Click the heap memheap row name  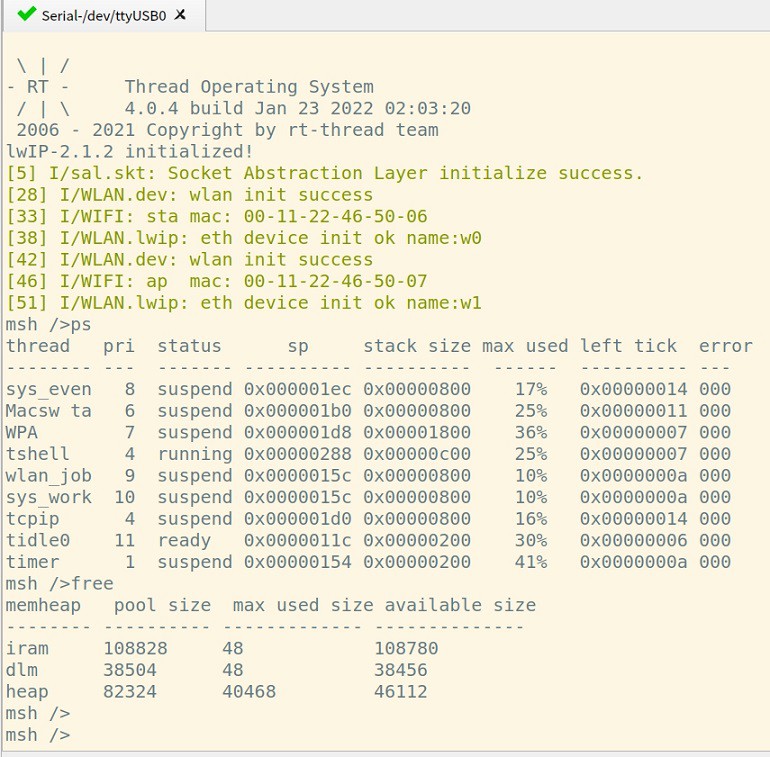(27, 691)
